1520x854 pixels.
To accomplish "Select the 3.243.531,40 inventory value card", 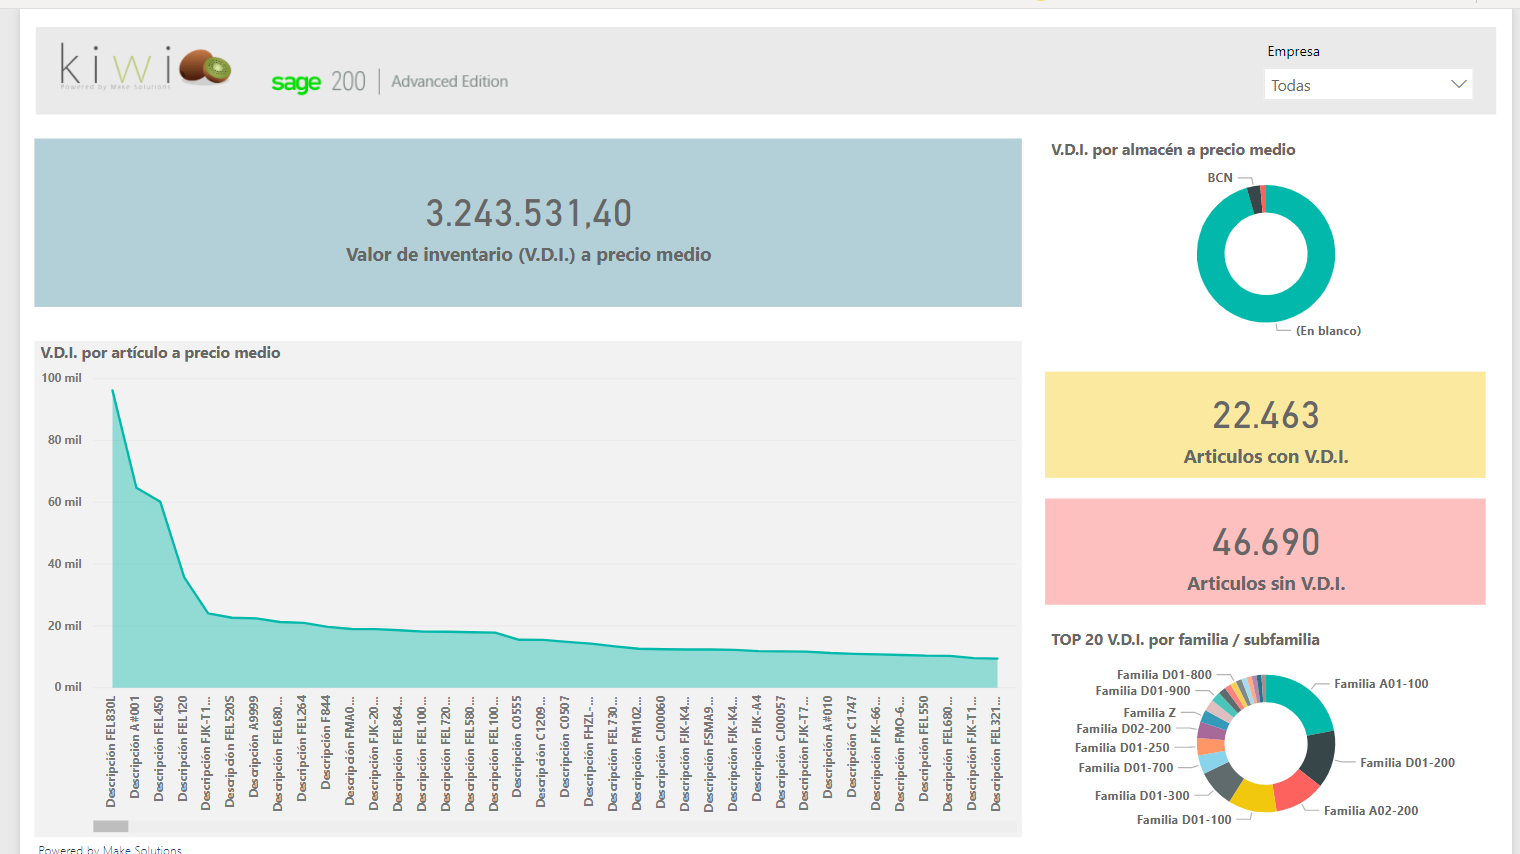I will pos(528,223).
